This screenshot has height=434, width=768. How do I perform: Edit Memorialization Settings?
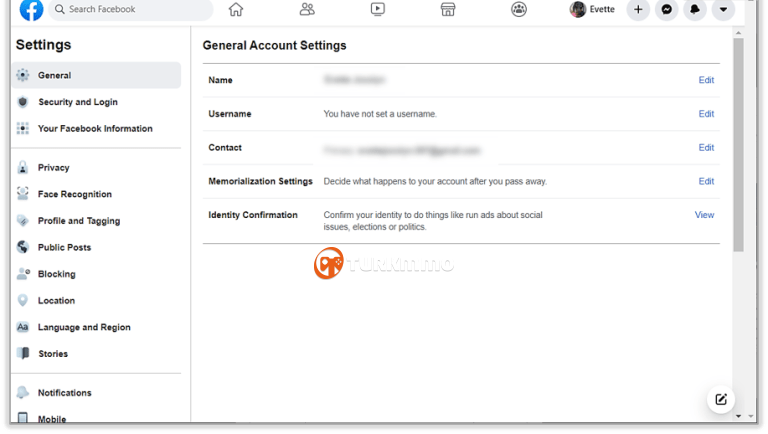(706, 181)
